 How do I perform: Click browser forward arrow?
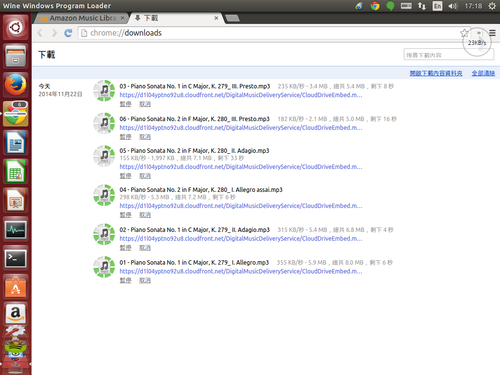point(54,33)
